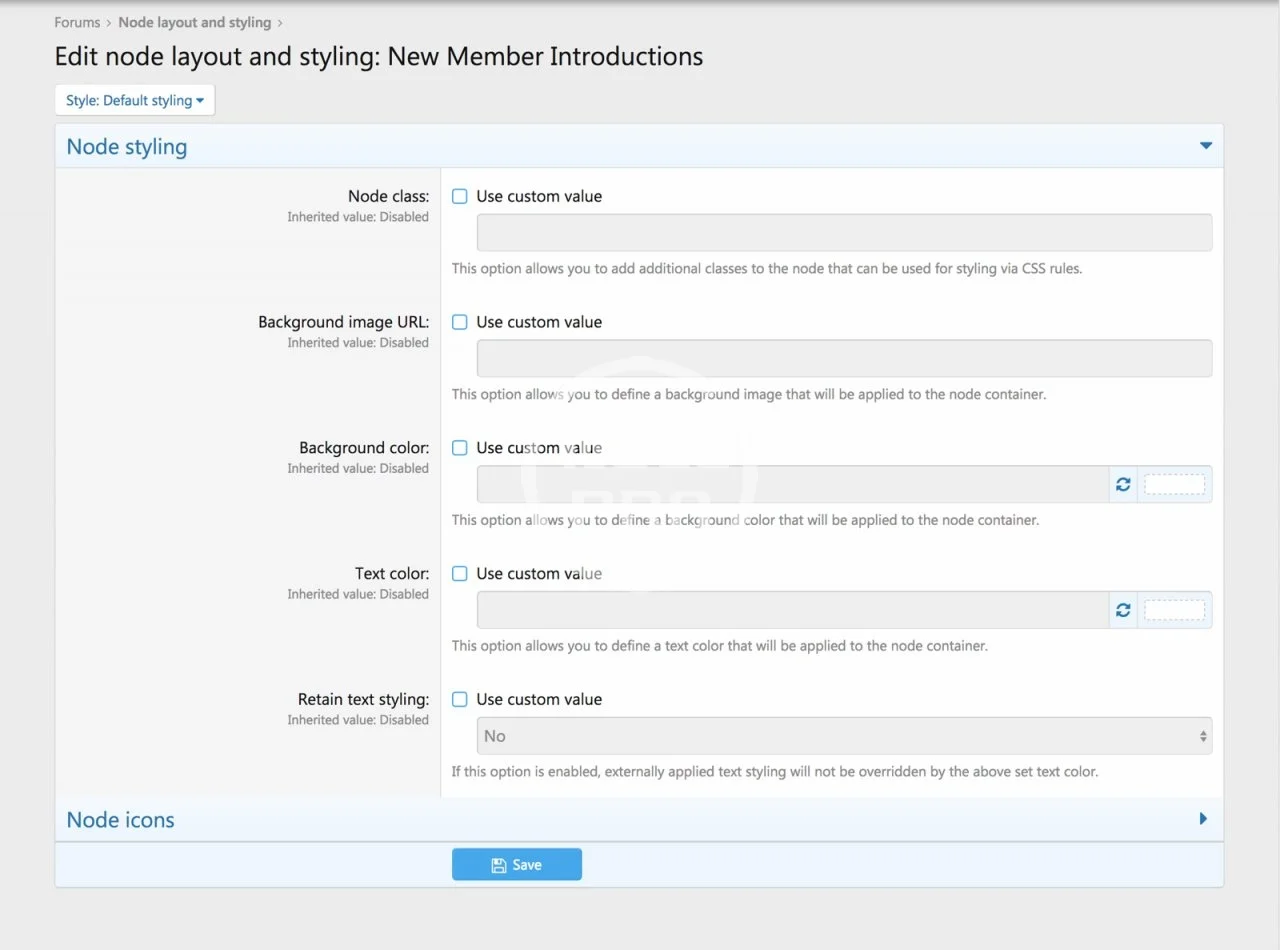This screenshot has height=950, width=1280.
Task: Enable custom value for Node class
Action: (460, 197)
